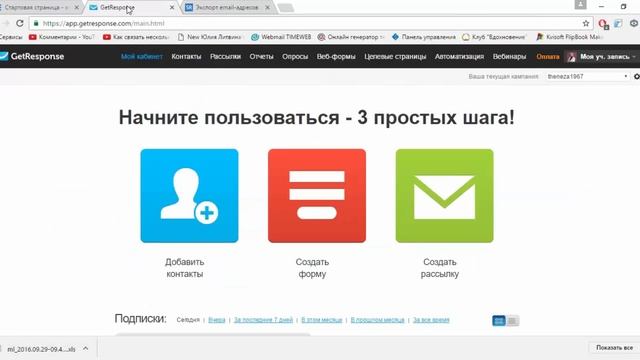The width and height of the screenshot is (640, 360).
Task: Close the Стартовая страница tab
Action: click(76, 7)
